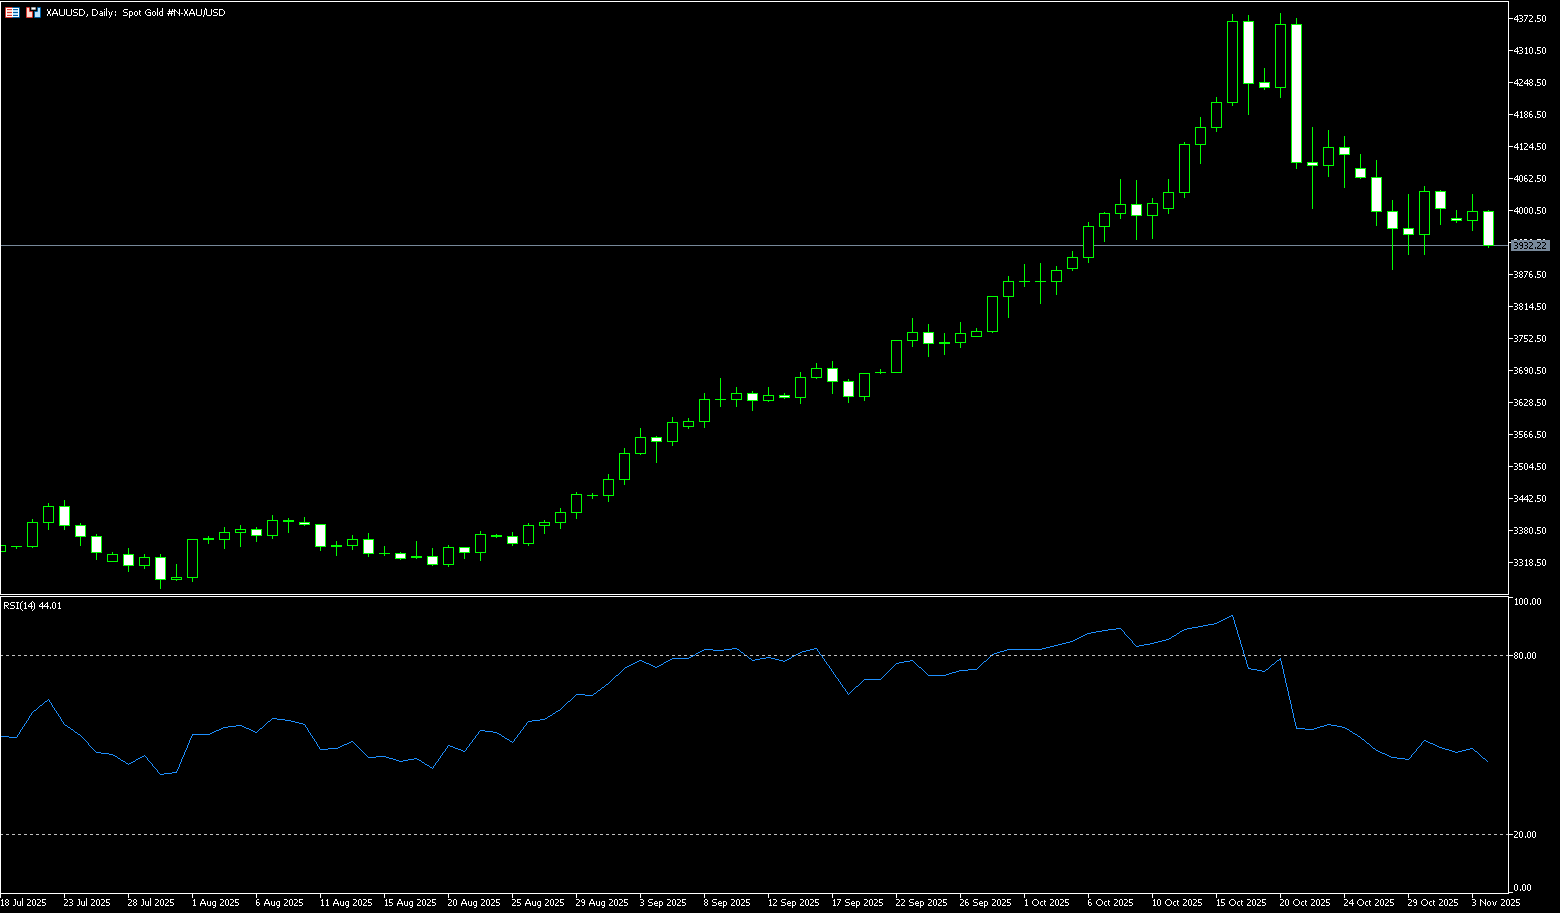
Task: Click the red-blue grid icon in chart header
Action: (12, 12)
